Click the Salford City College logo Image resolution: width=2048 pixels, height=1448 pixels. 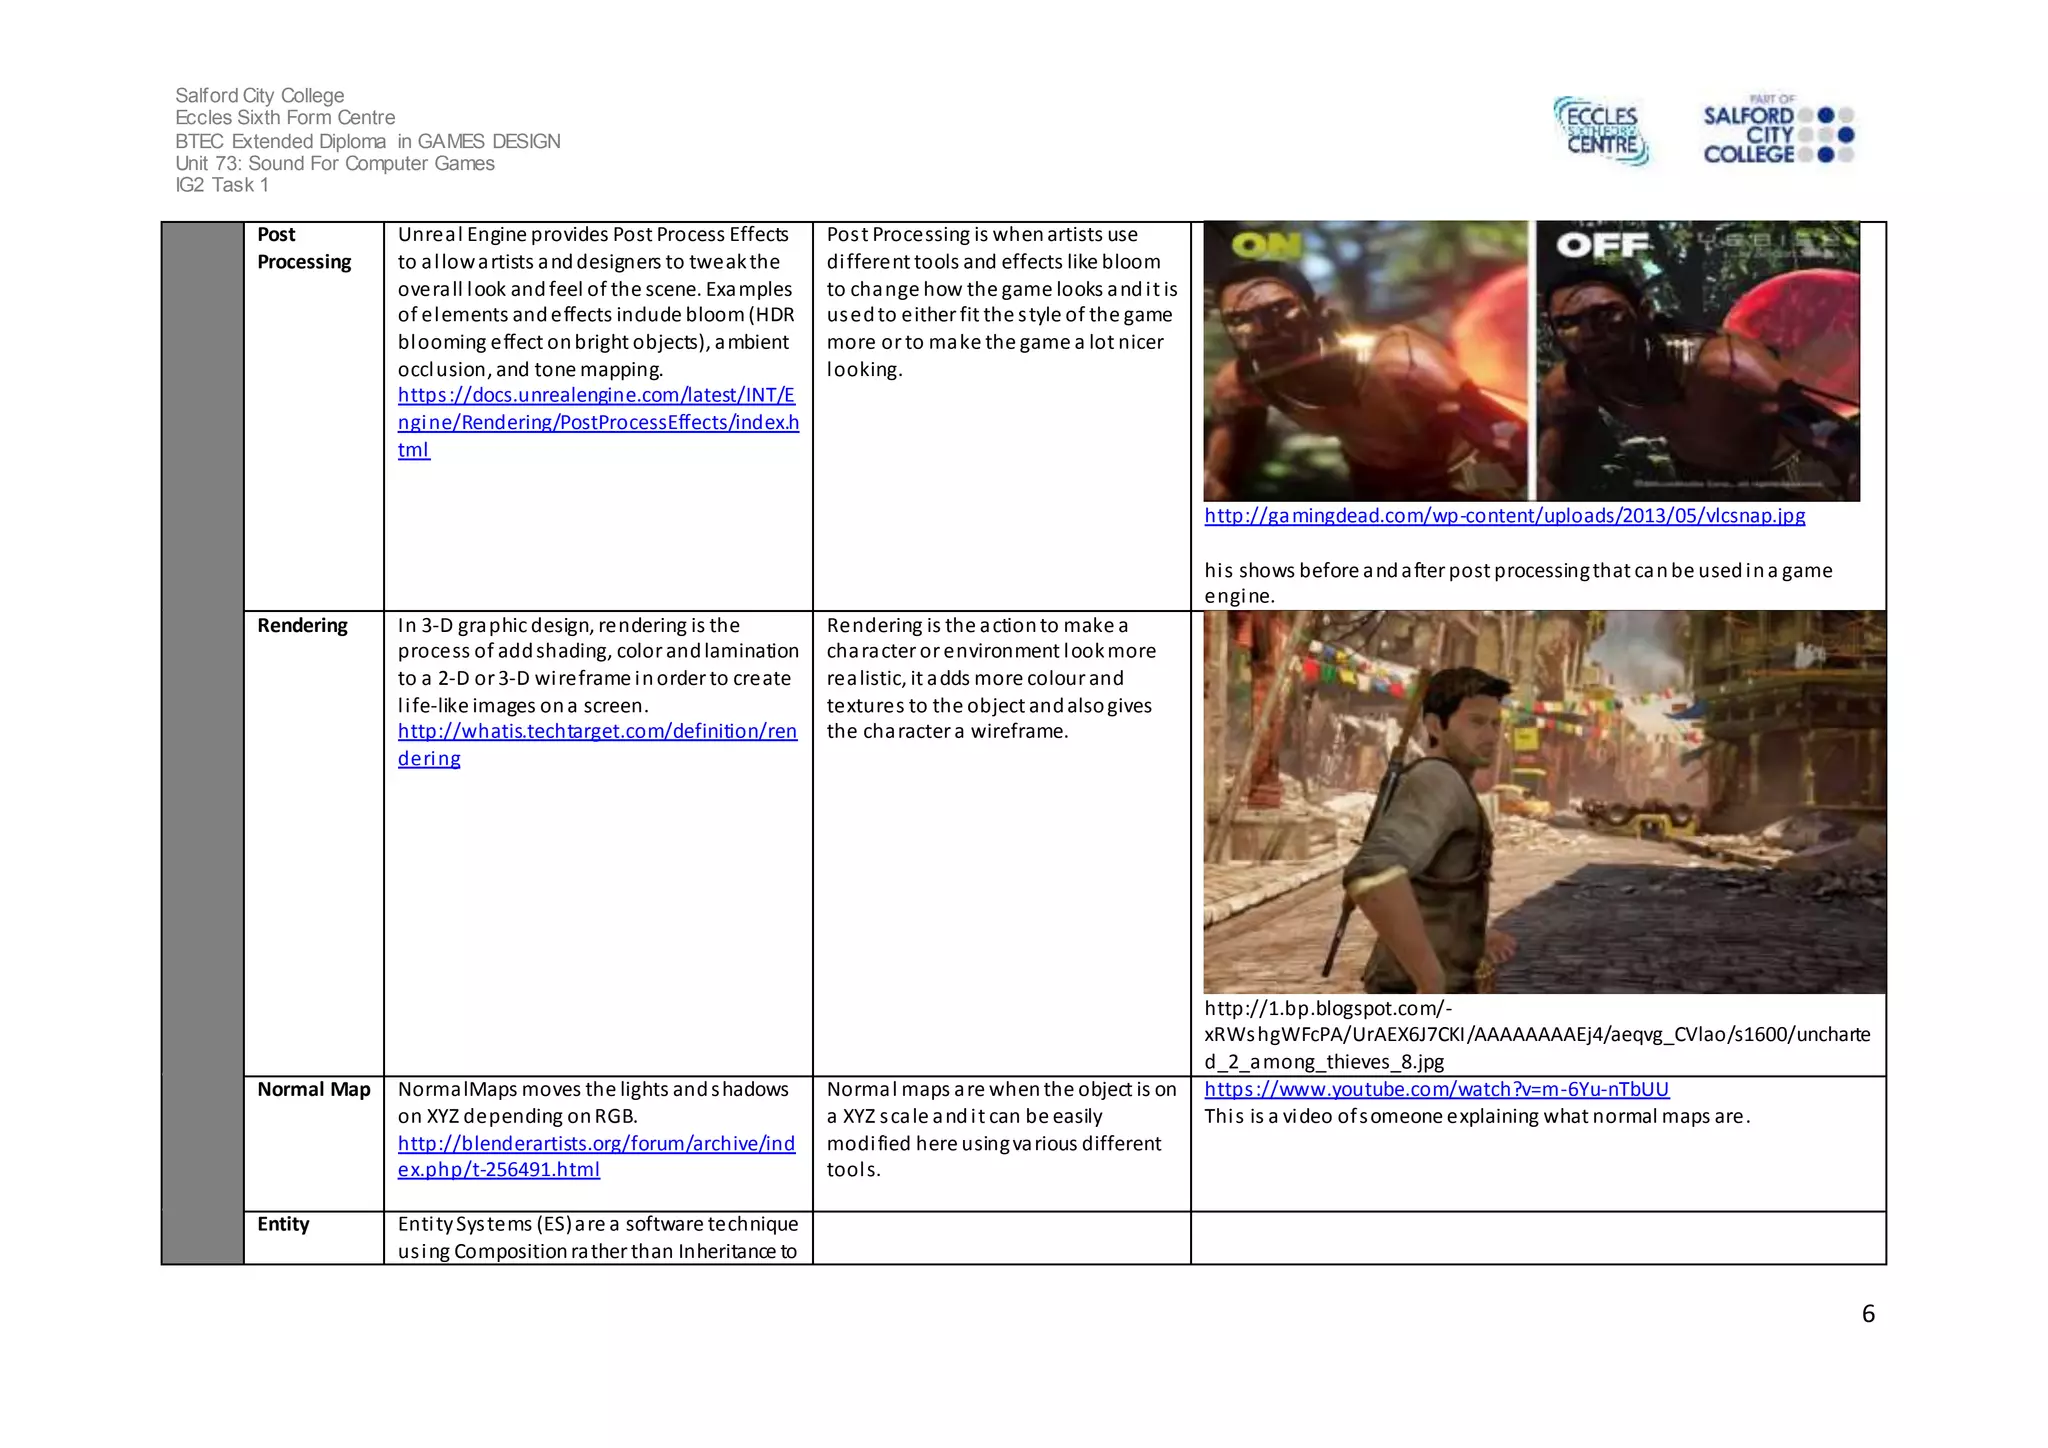click(1777, 131)
